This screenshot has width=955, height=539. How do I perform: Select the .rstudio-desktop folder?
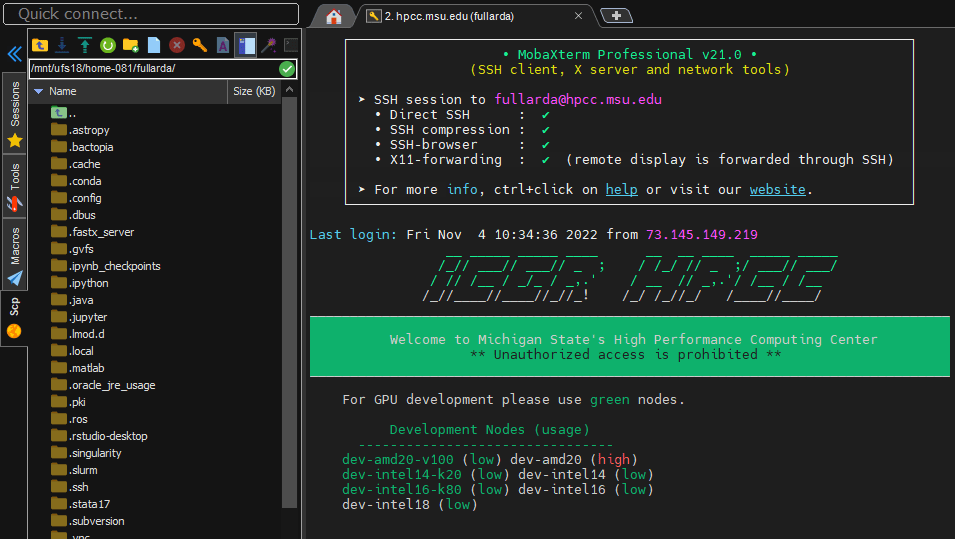pos(99,437)
